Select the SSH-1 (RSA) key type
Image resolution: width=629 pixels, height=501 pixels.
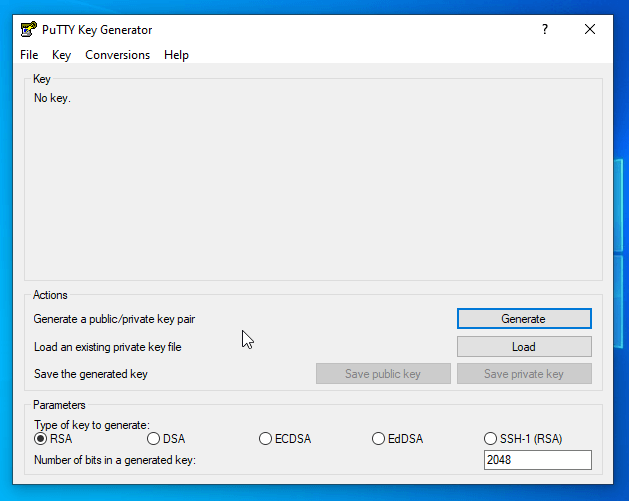click(523, 439)
